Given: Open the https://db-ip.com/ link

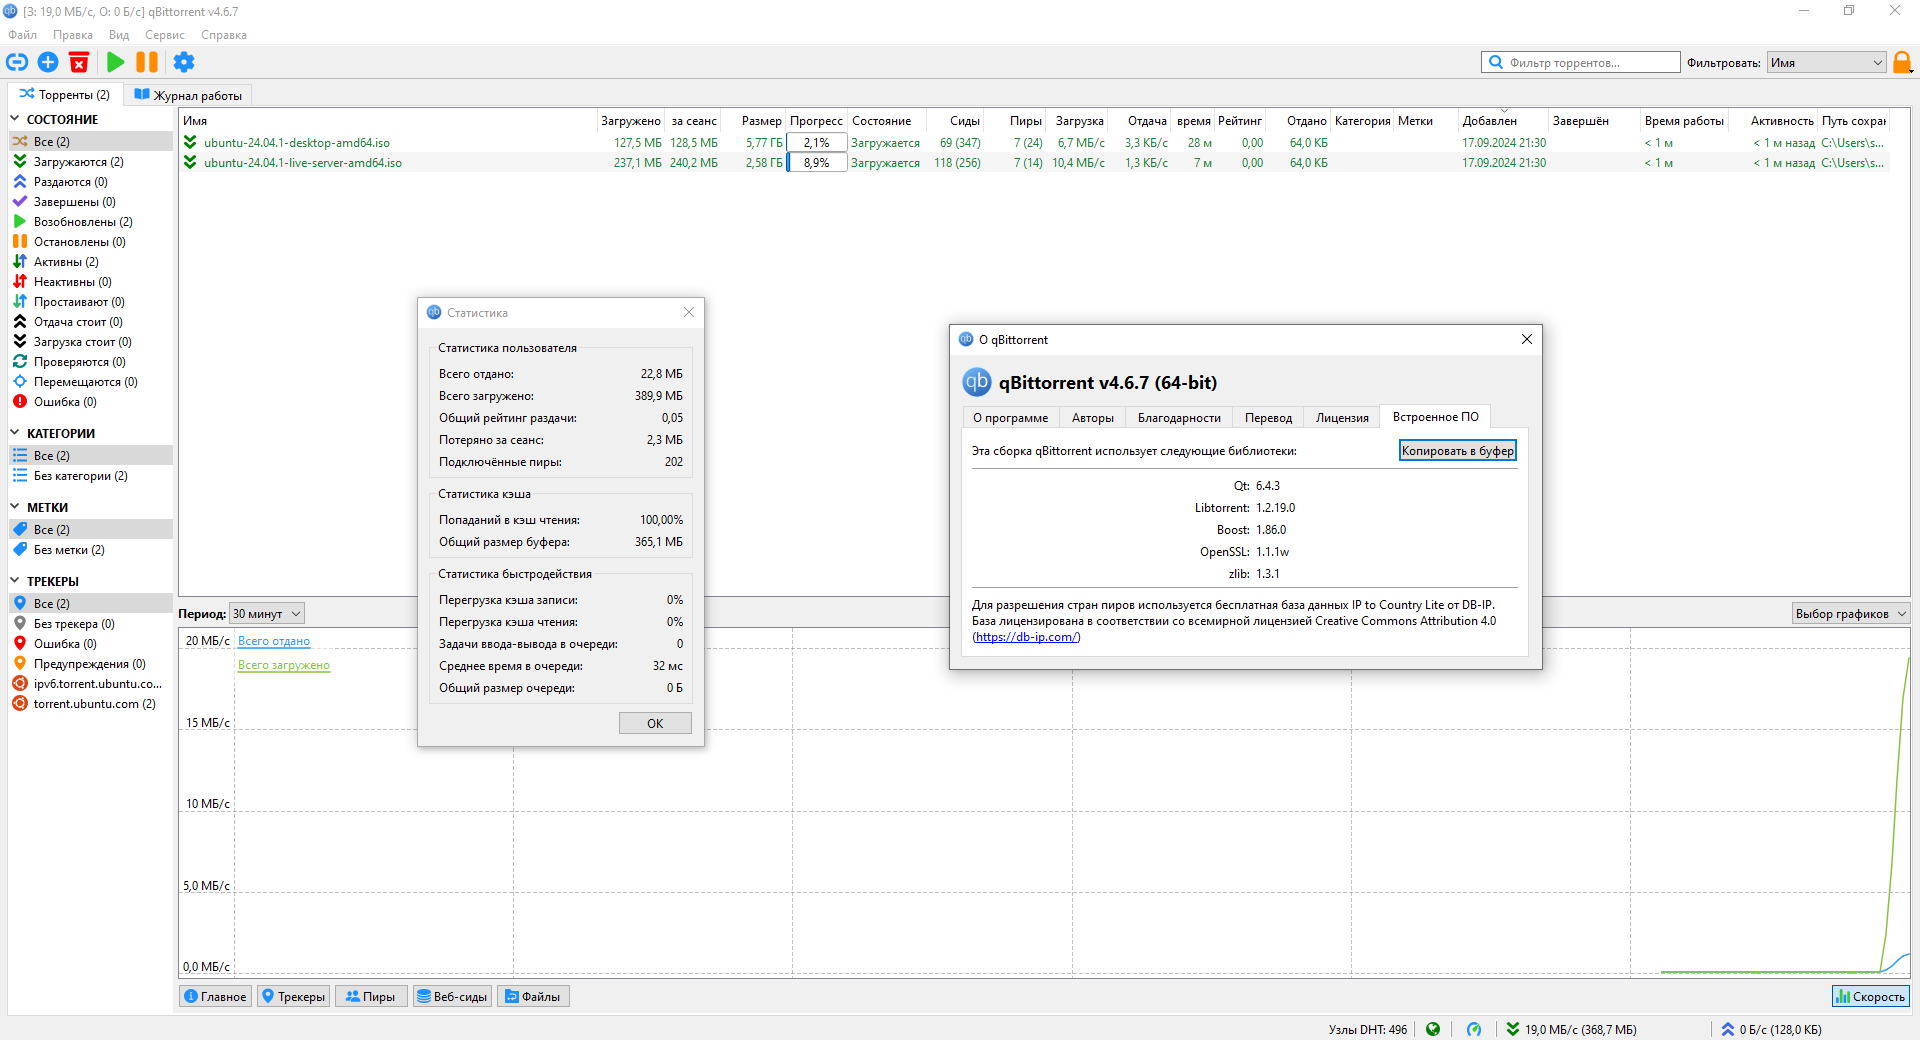Looking at the screenshot, I should pos(1027,637).
